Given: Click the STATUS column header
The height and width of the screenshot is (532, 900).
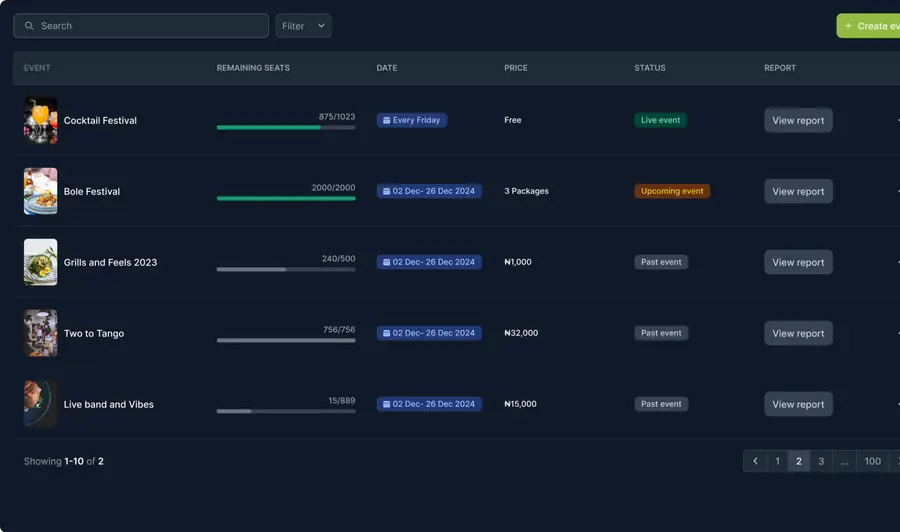Looking at the screenshot, I should 650,68.
